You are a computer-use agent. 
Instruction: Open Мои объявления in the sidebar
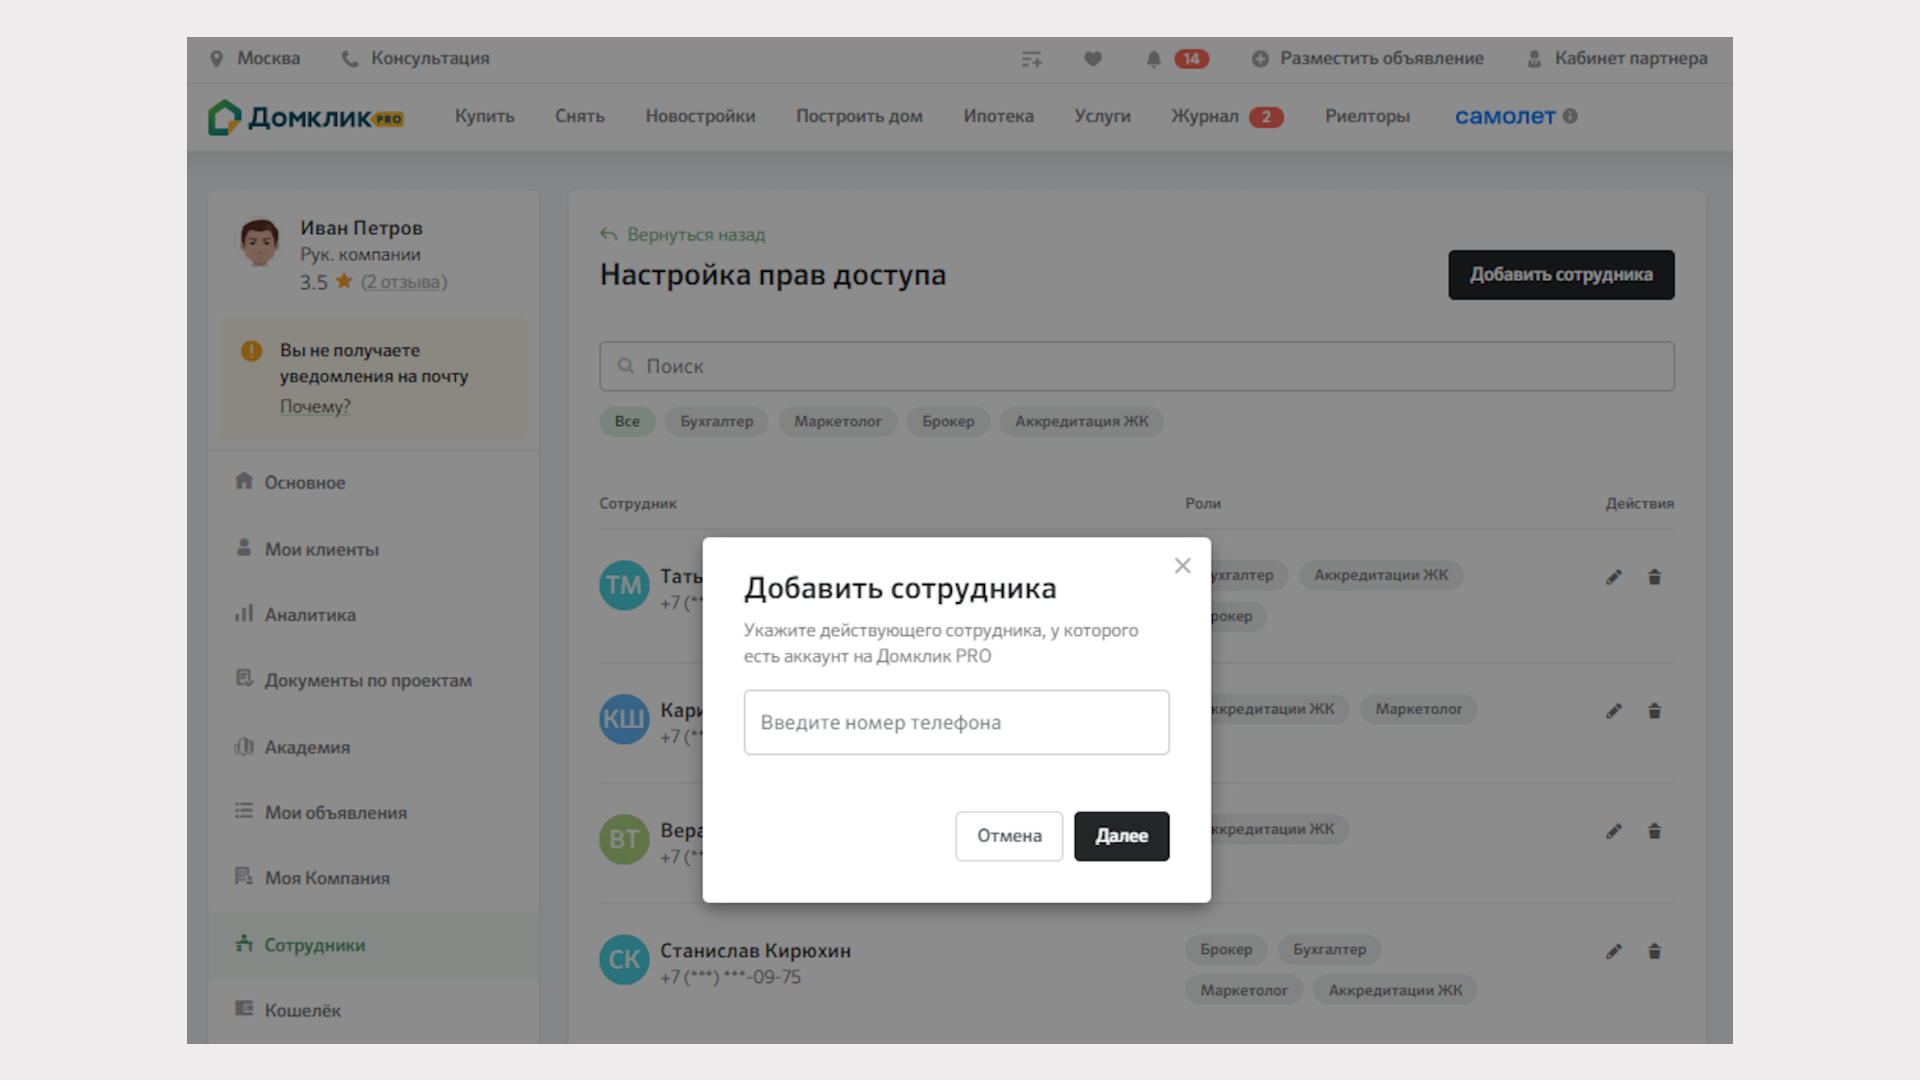[373, 813]
